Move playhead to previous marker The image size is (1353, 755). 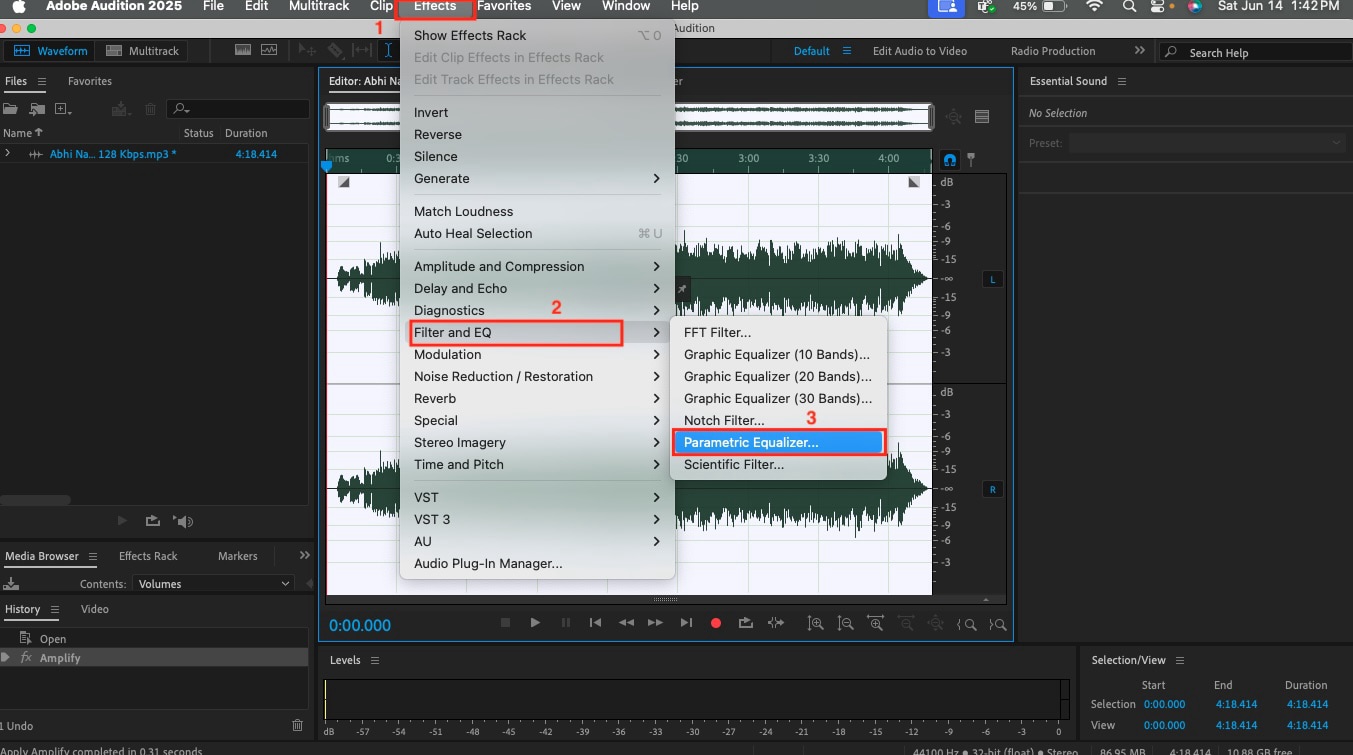pos(595,623)
